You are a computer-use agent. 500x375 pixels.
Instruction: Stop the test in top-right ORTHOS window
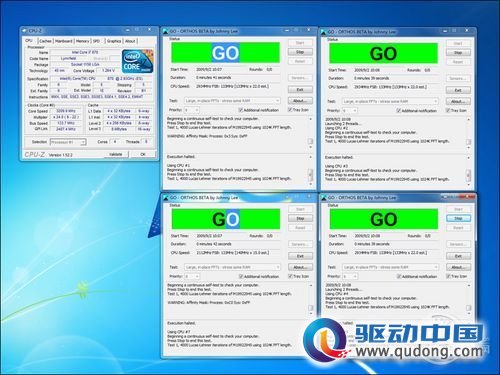[x=458, y=53]
